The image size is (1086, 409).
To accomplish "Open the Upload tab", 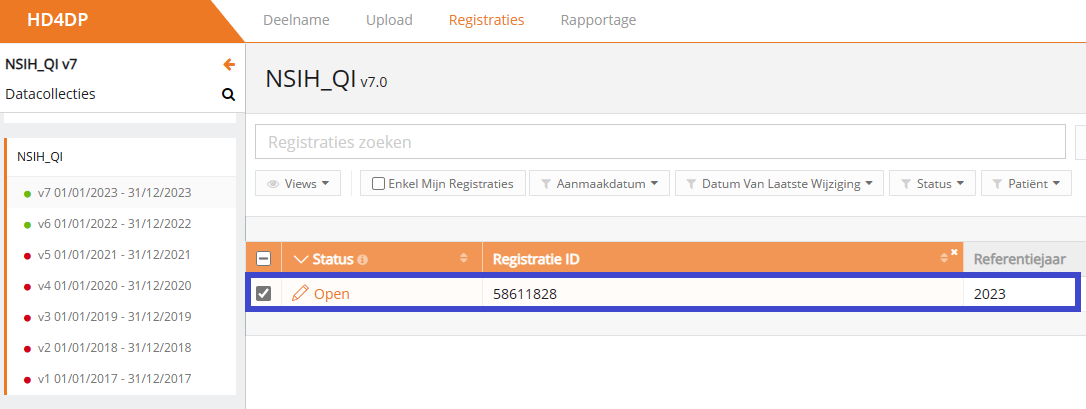I will [389, 20].
